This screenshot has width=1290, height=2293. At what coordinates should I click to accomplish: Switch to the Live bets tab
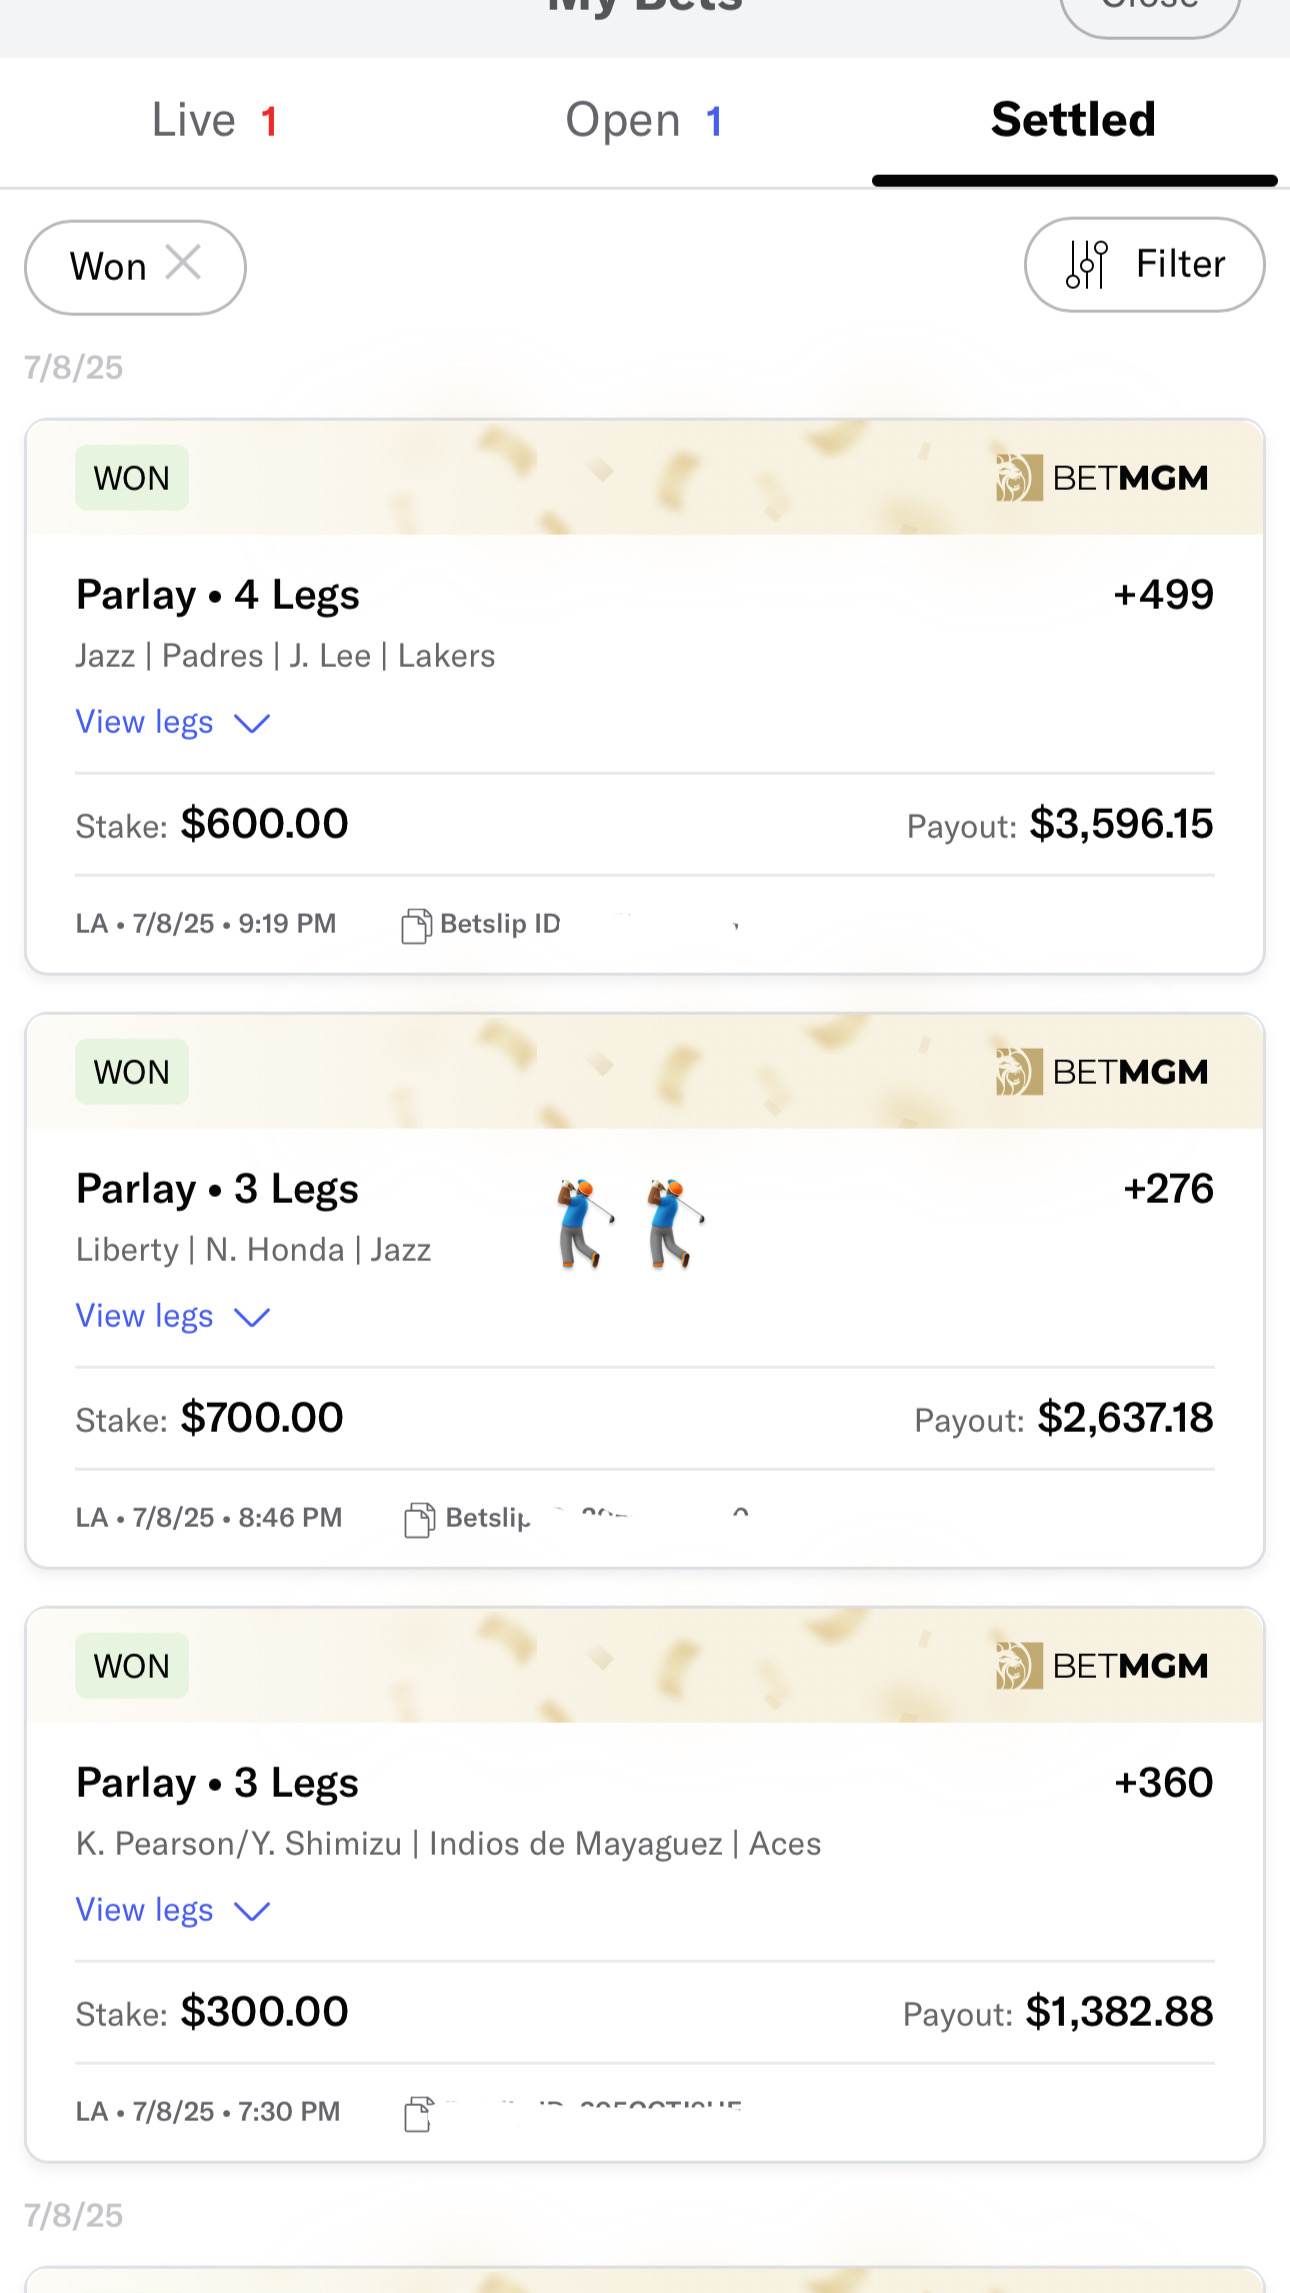pyautogui.click(x=214, y=121)
